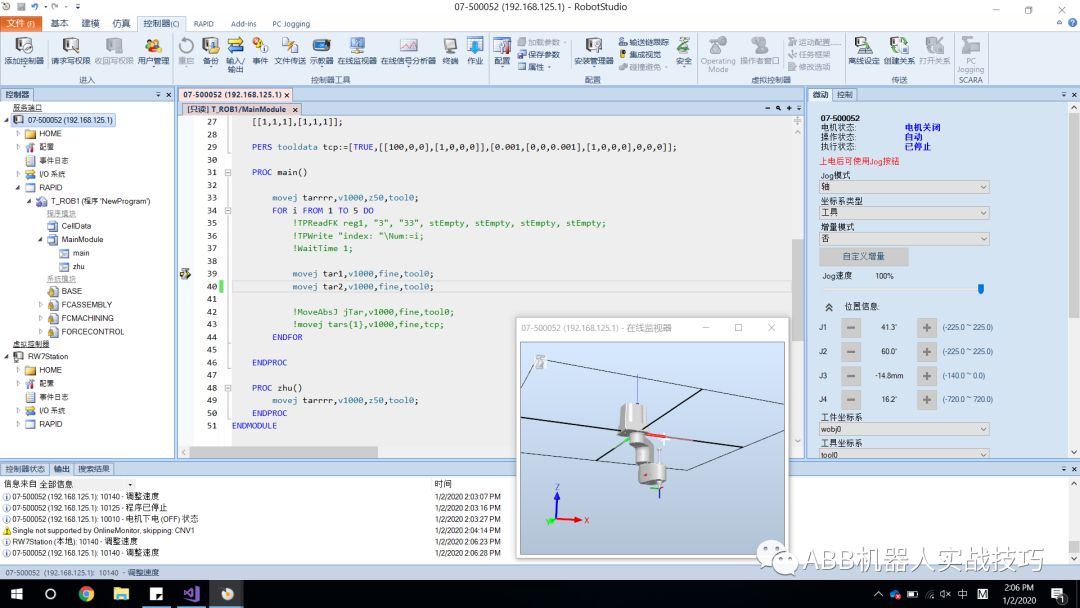Select the zhu routine in tree

click(x=79, y=266)
